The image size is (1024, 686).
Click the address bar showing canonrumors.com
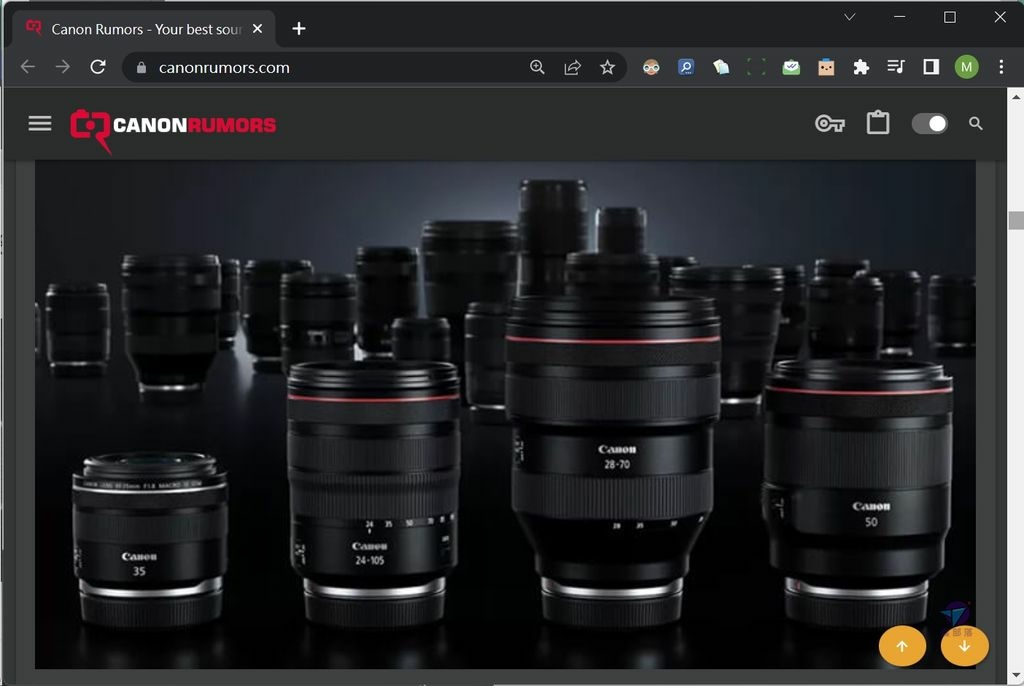pyautogui.click(x=374, y=67)
